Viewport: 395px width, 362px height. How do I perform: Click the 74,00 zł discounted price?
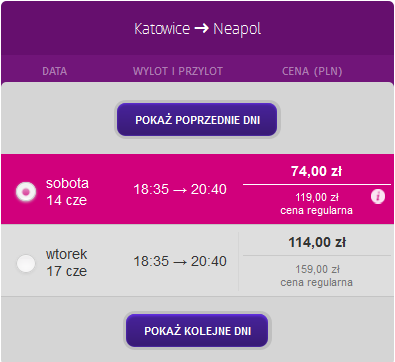[316, 171]
